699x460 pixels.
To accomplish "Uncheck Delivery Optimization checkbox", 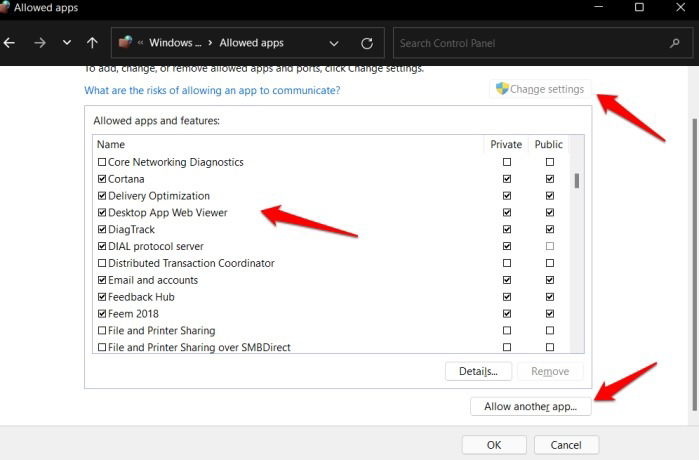I will tap(102, 196).
